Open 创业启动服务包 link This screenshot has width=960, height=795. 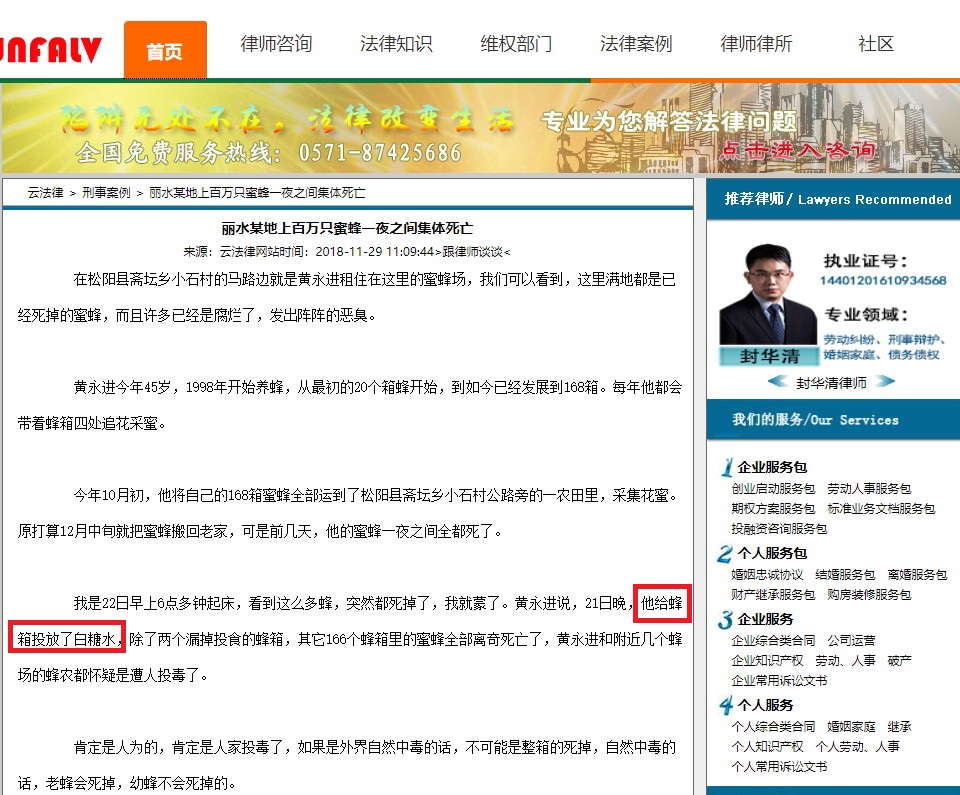773,489
